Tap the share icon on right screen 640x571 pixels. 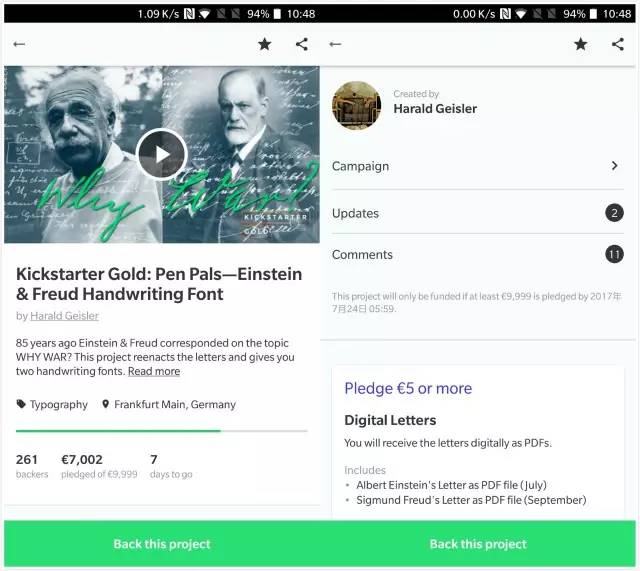pos(617,44)
